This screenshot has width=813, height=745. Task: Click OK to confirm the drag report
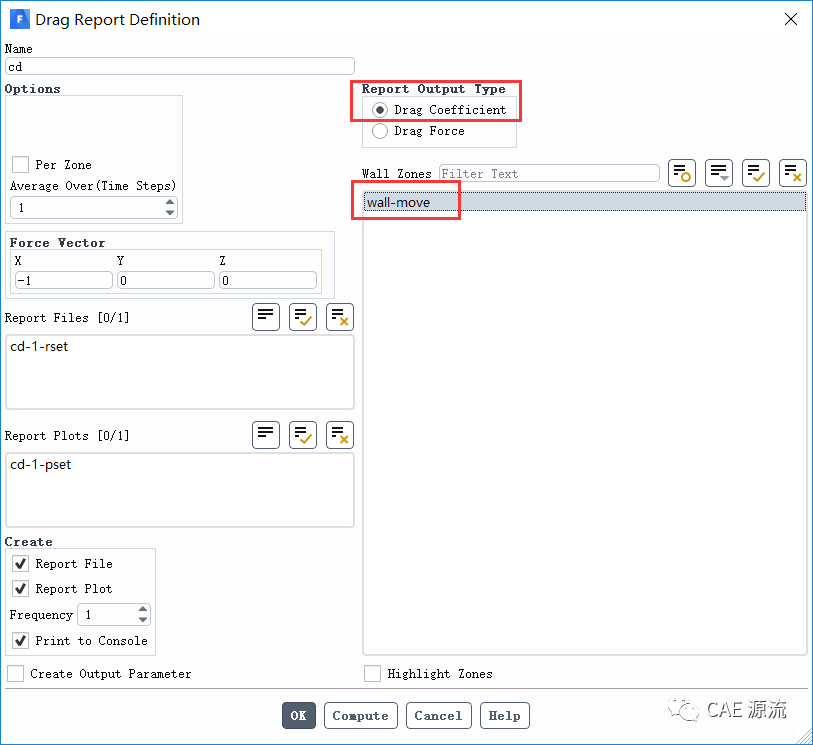click(298, 716)
